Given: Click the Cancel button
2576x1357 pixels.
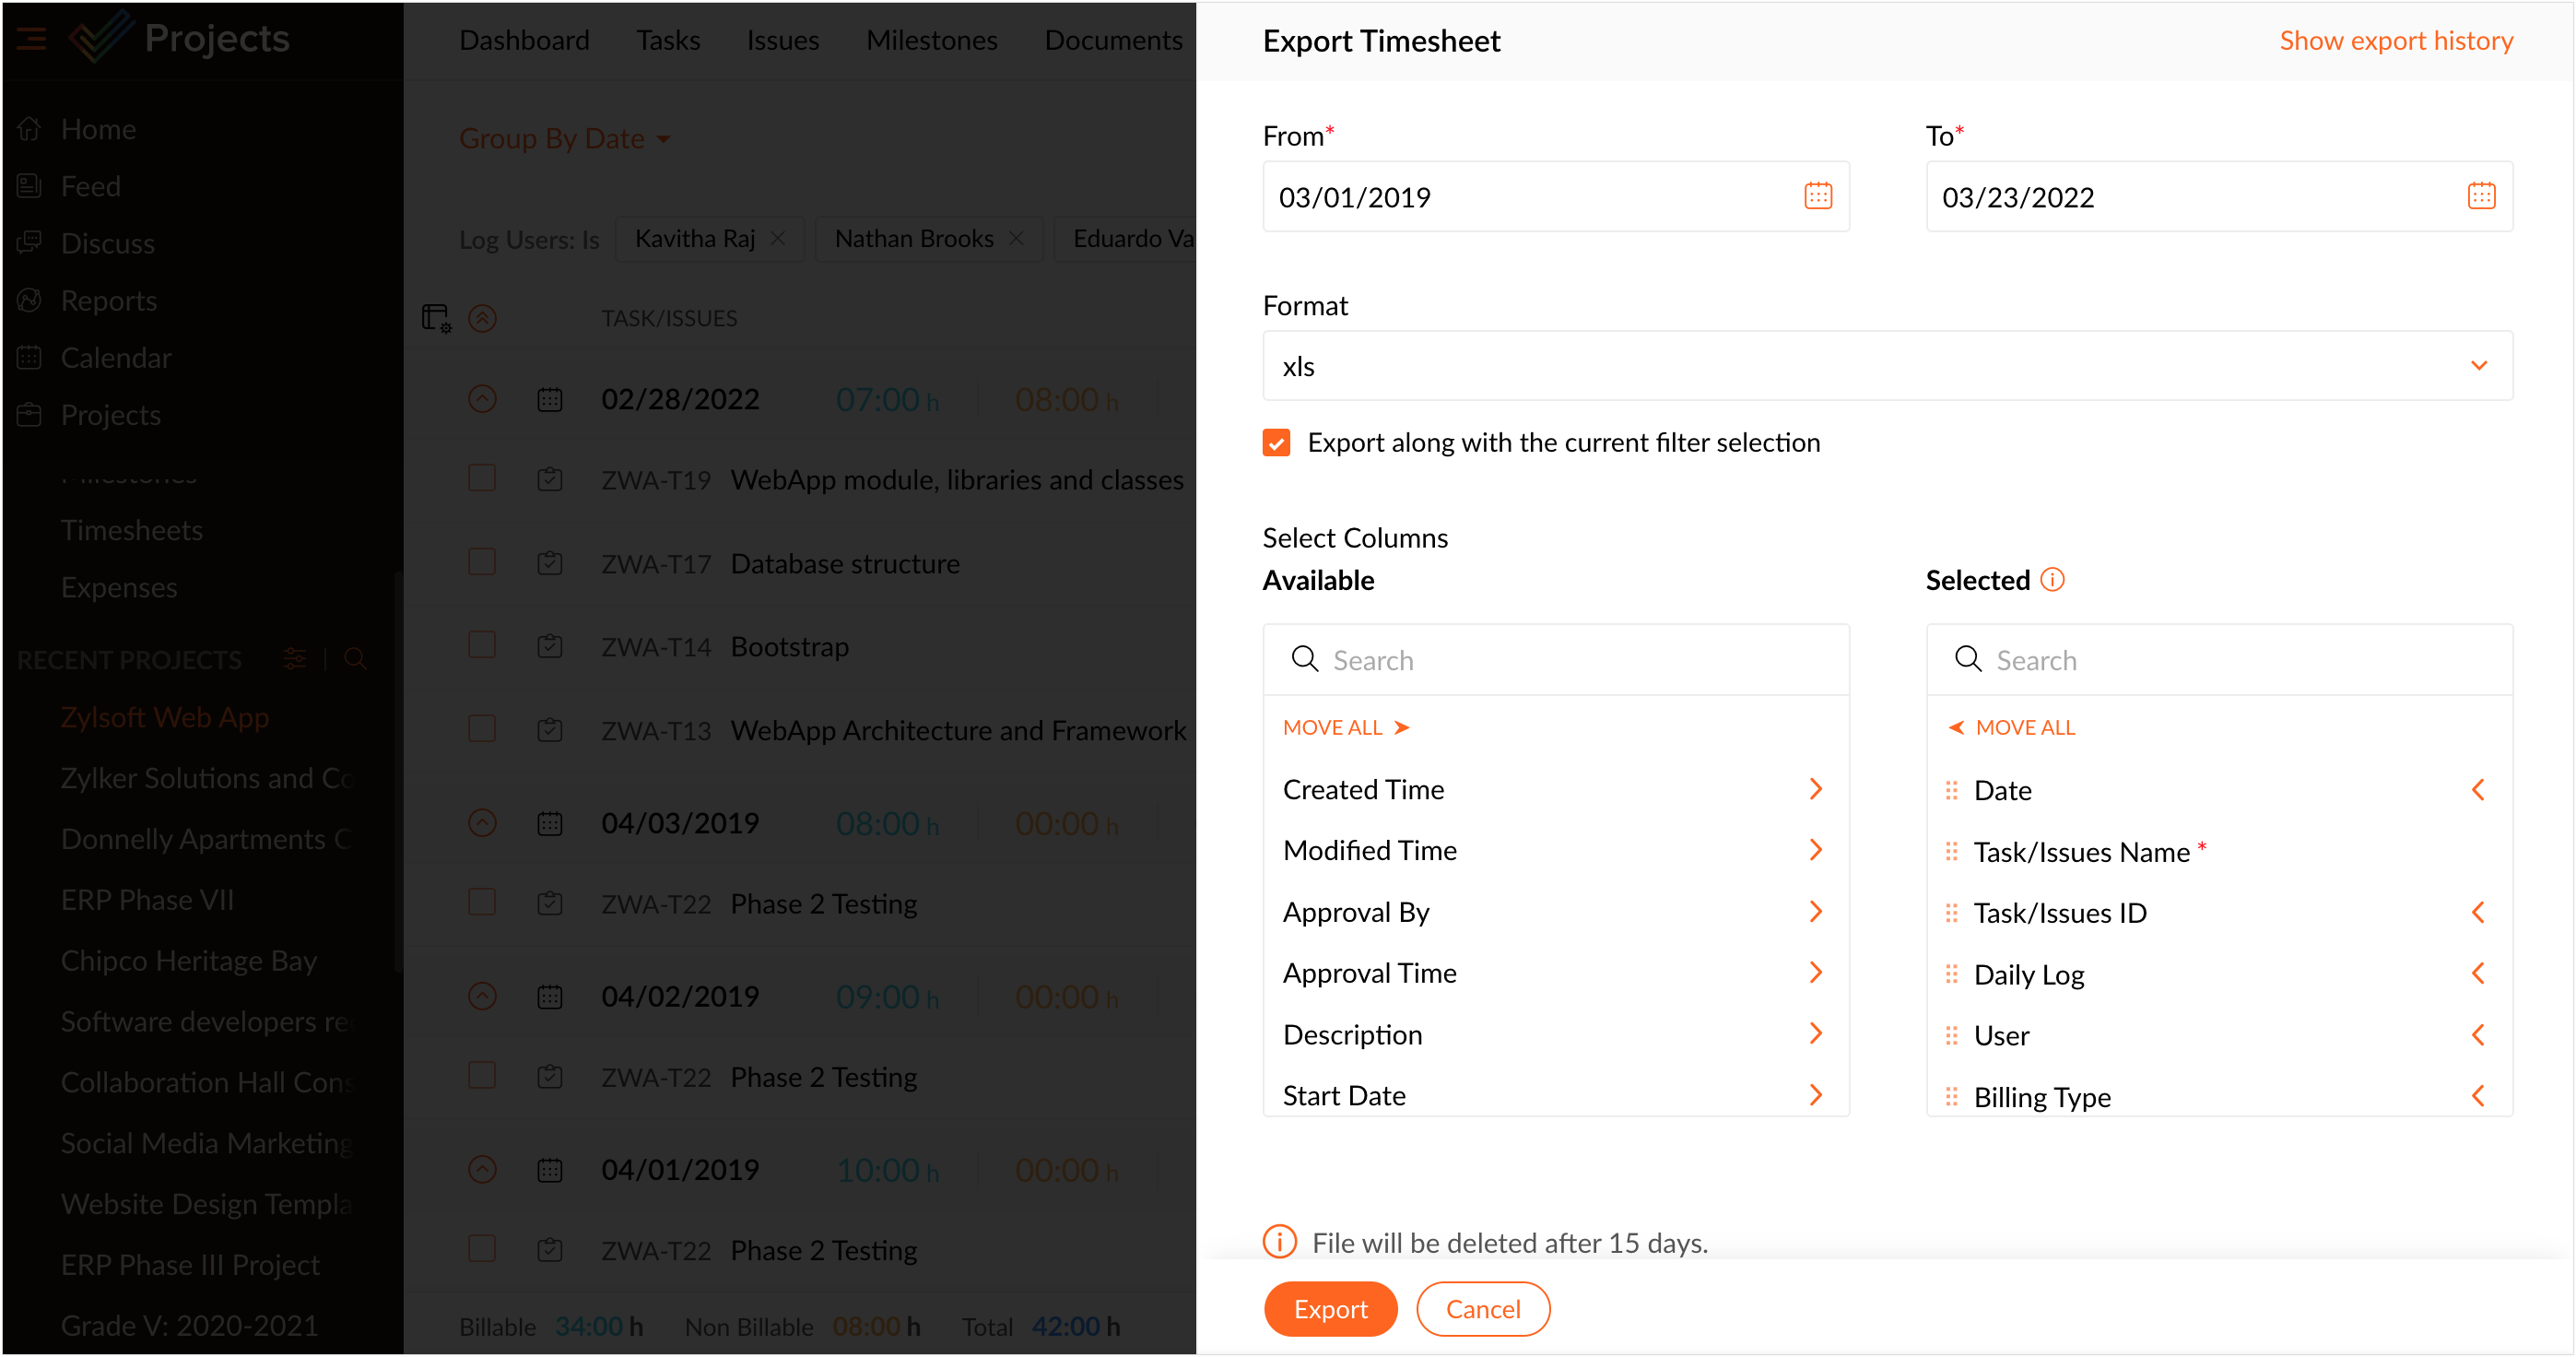Looking at the screenshot, I should point(1483,1309).
